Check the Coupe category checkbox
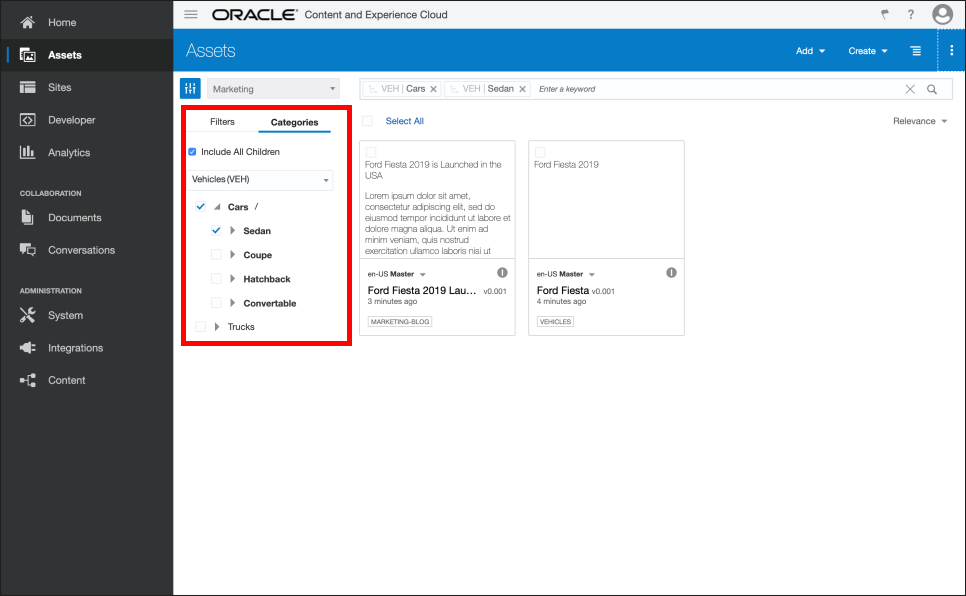Screen dimensions: 966x596 coord(216,255)
